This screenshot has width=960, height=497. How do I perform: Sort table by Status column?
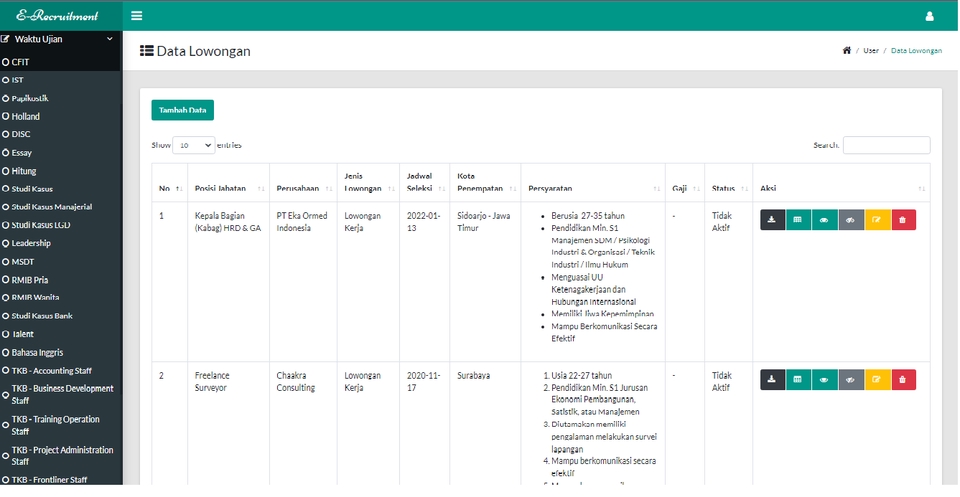[x=729, y=182]
